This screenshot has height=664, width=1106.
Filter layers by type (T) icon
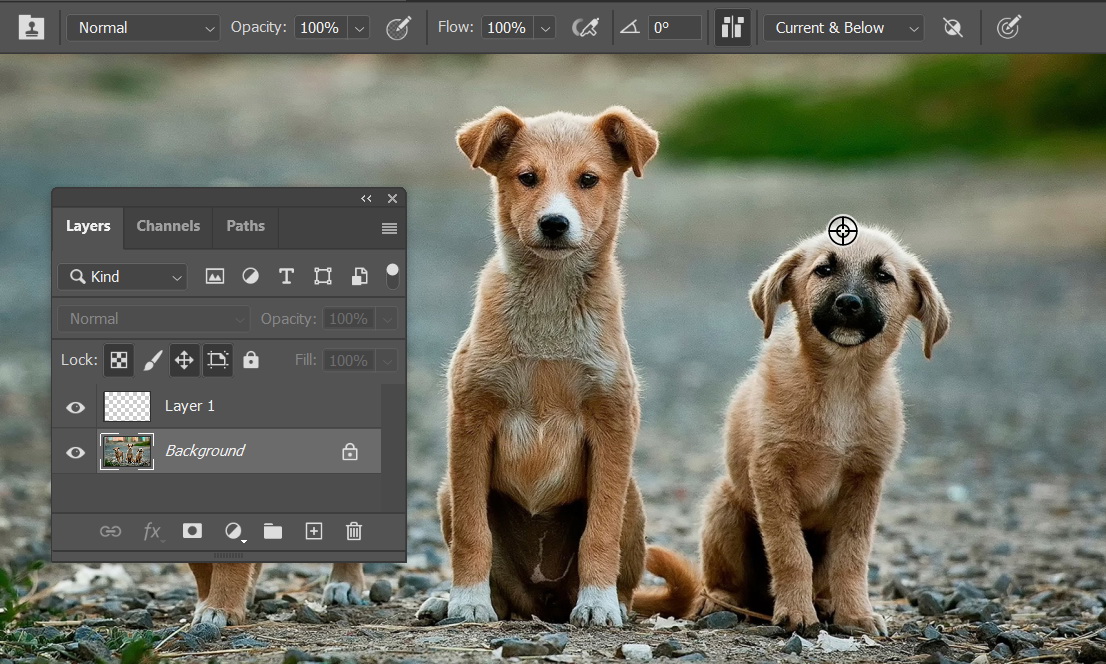286,277
